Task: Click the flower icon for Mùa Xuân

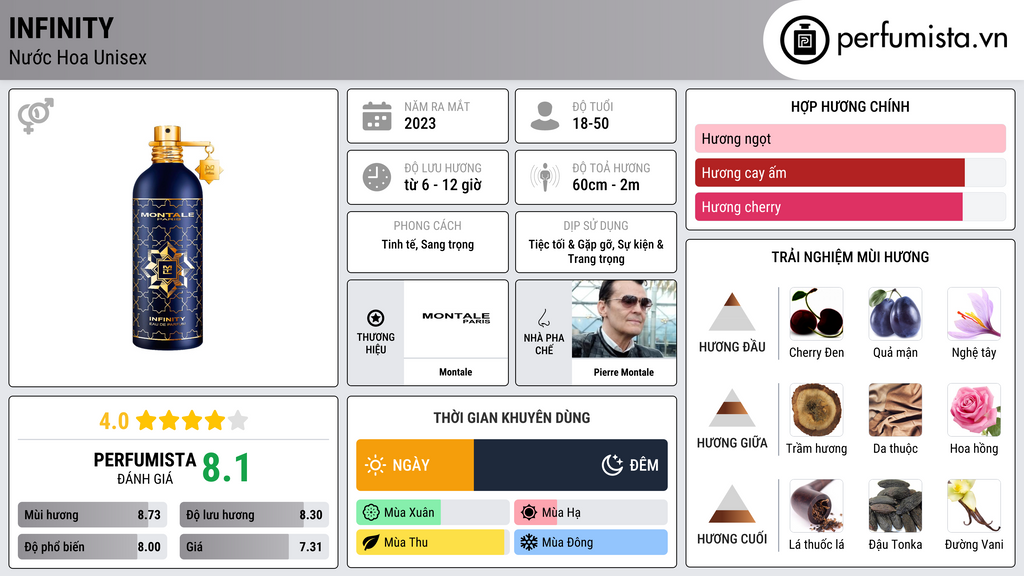Action: click(371, 513)
